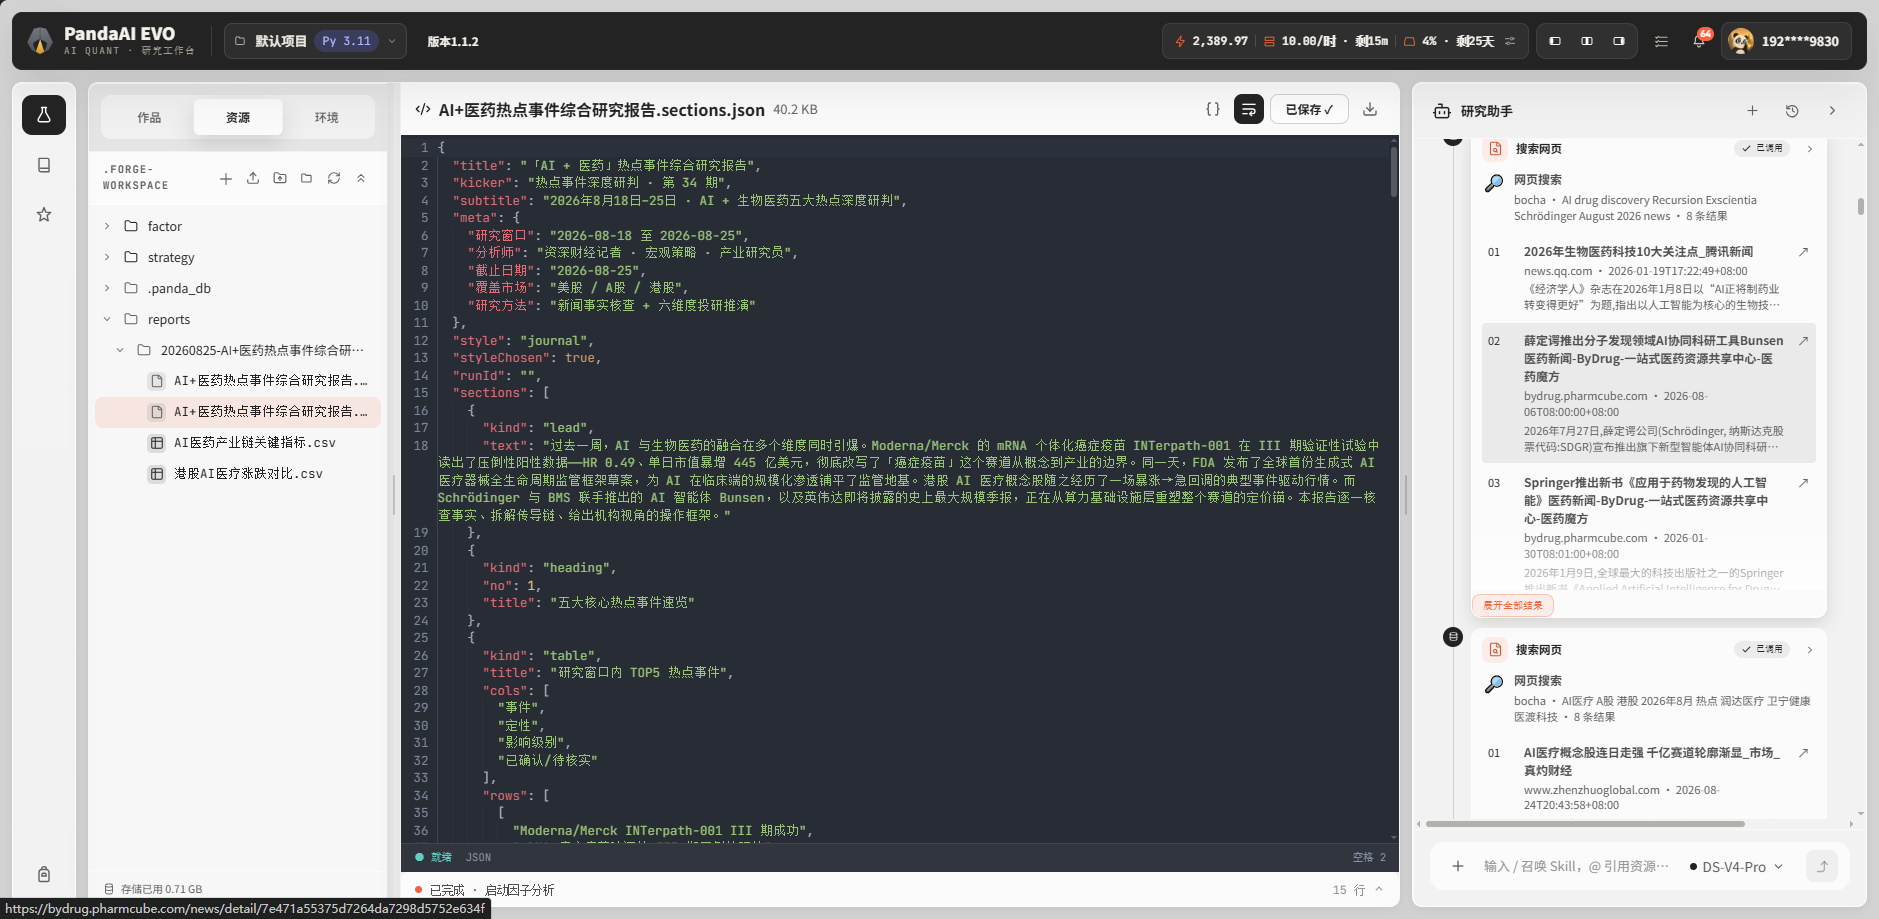This screenshot has height=919, width=1879.
Task: Click the assistant panel horizontal scrollbar
Action: point(1585,824)
